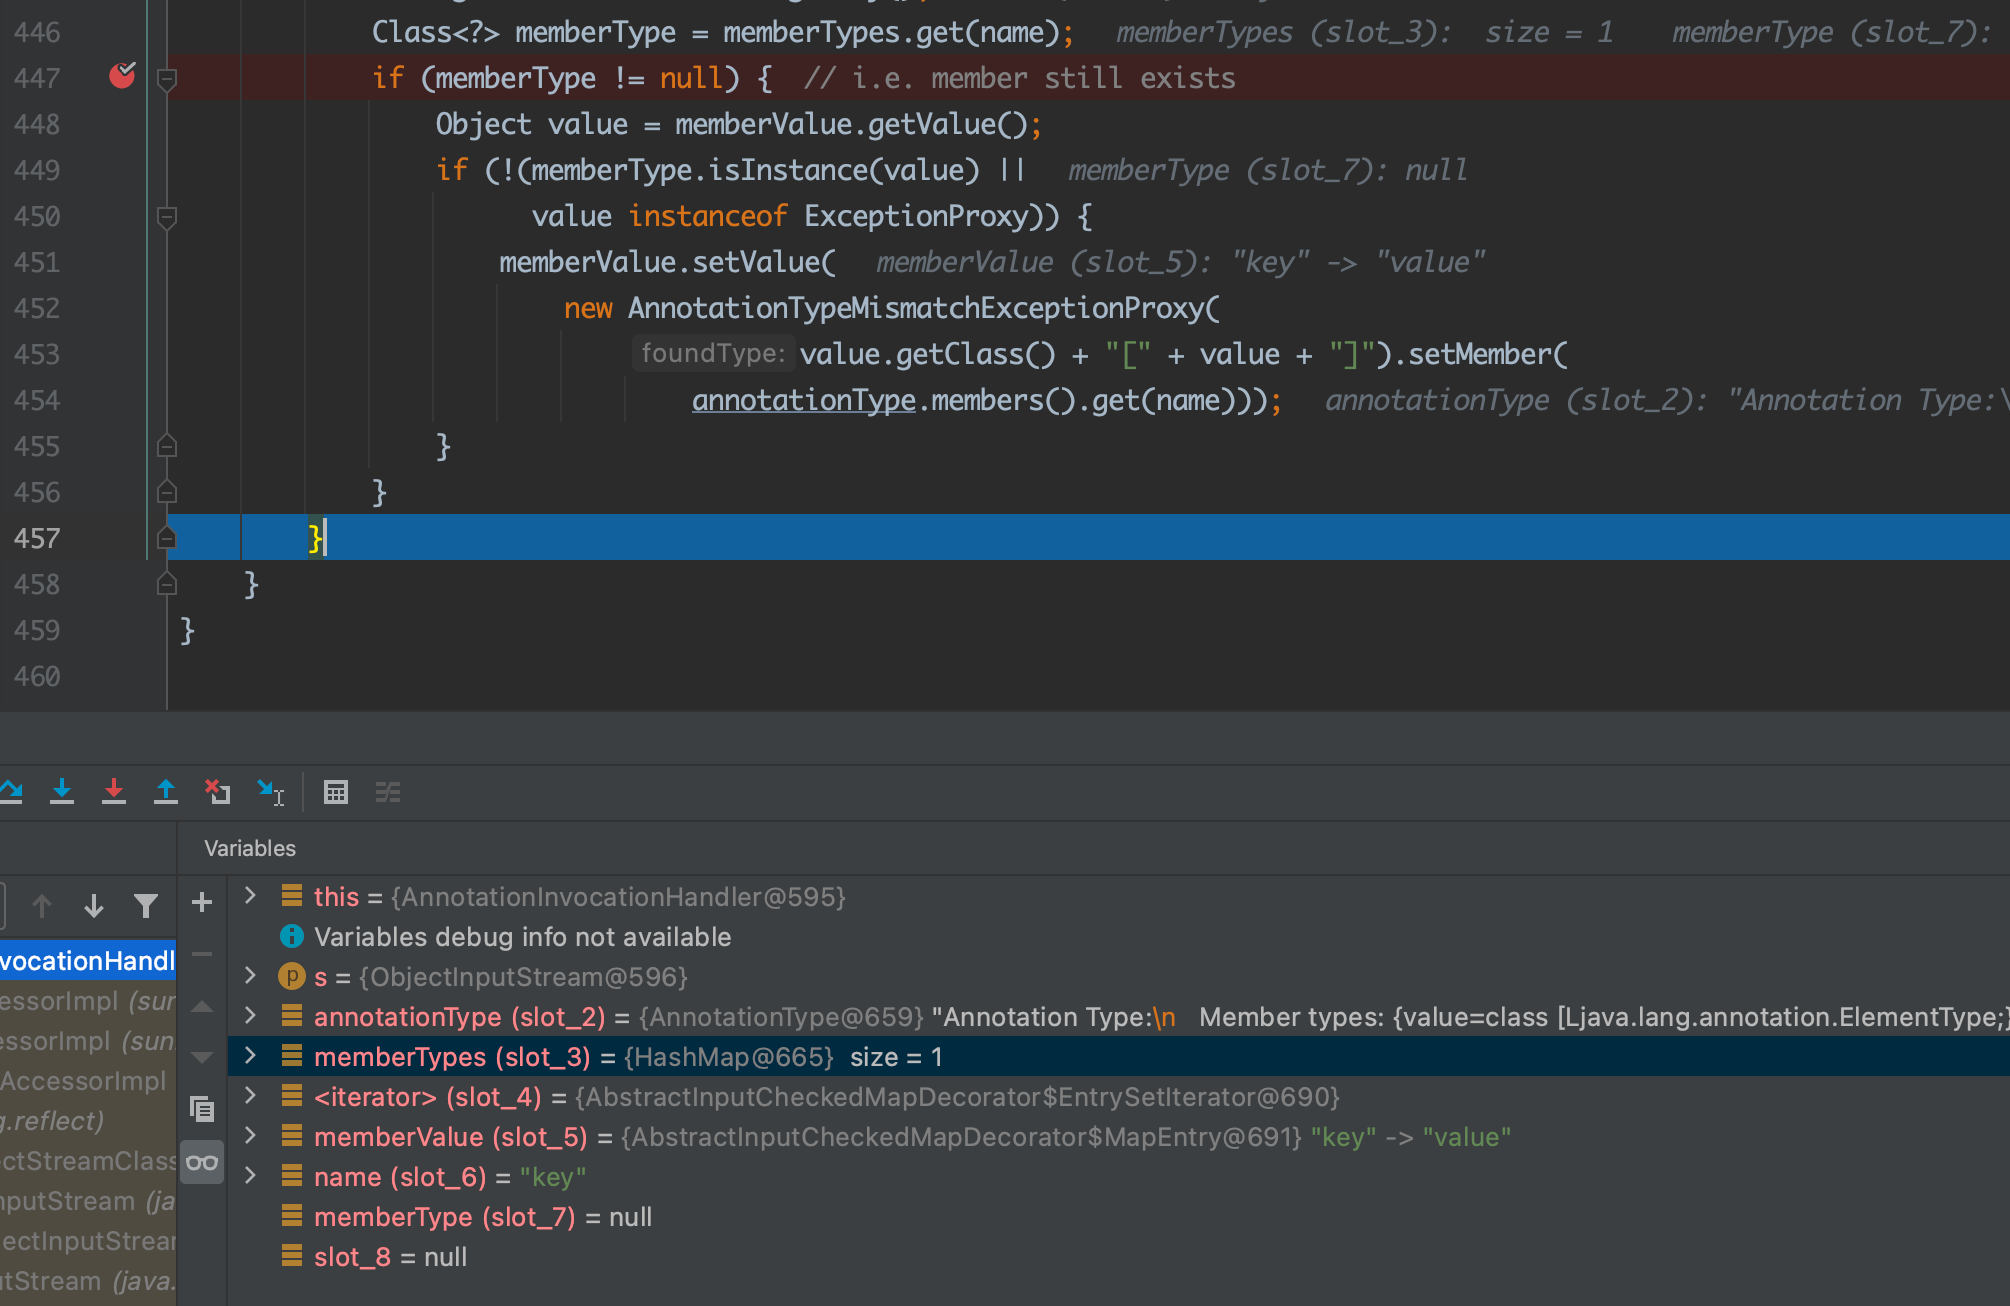Expand the memberTypes (slot_3) HashMap node
The width and height of the screenshot is (2010, 1306).
pos(251,1056)
